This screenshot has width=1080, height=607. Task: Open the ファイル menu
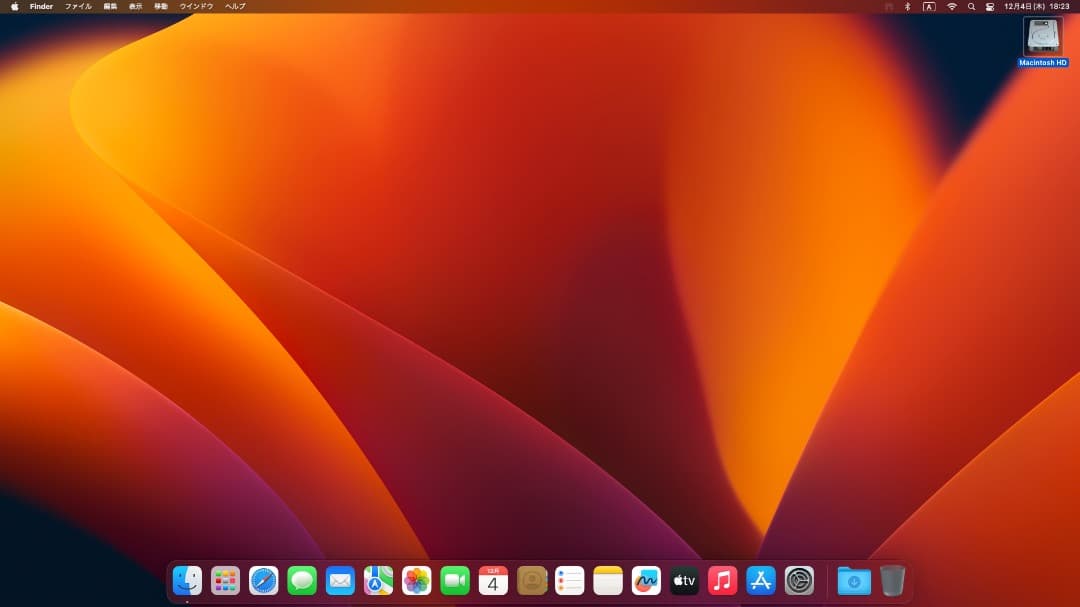(x=77, y=6)
